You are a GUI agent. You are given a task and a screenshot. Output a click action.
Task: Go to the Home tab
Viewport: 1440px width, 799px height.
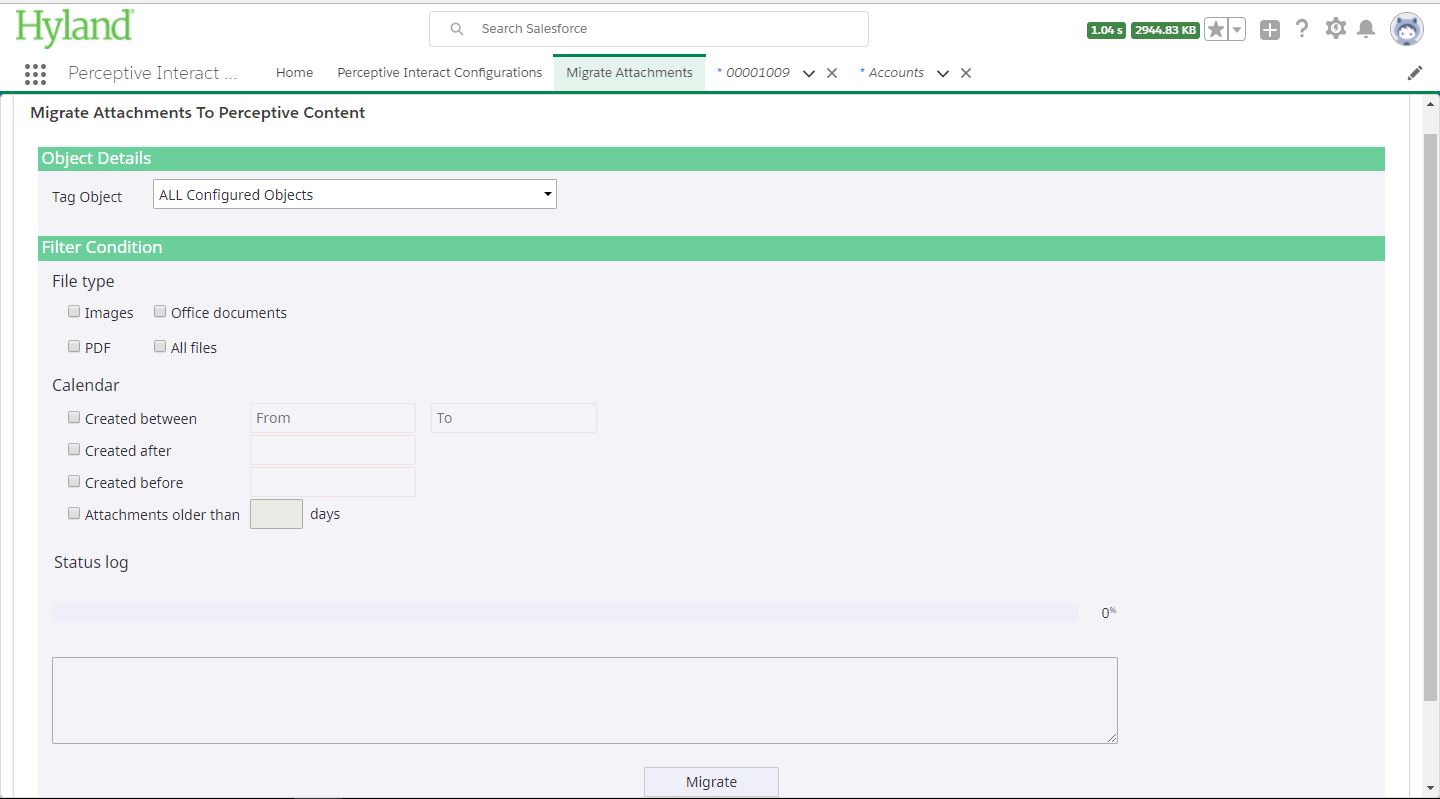[294, 72]
